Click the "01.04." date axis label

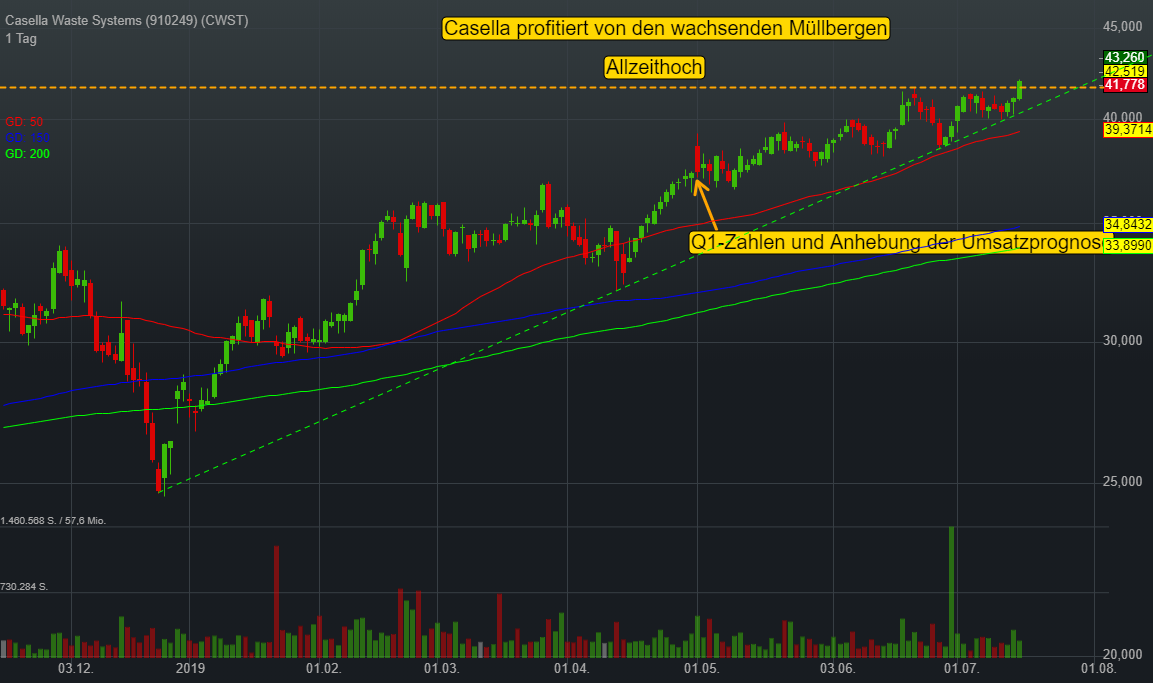pos(571,668)
